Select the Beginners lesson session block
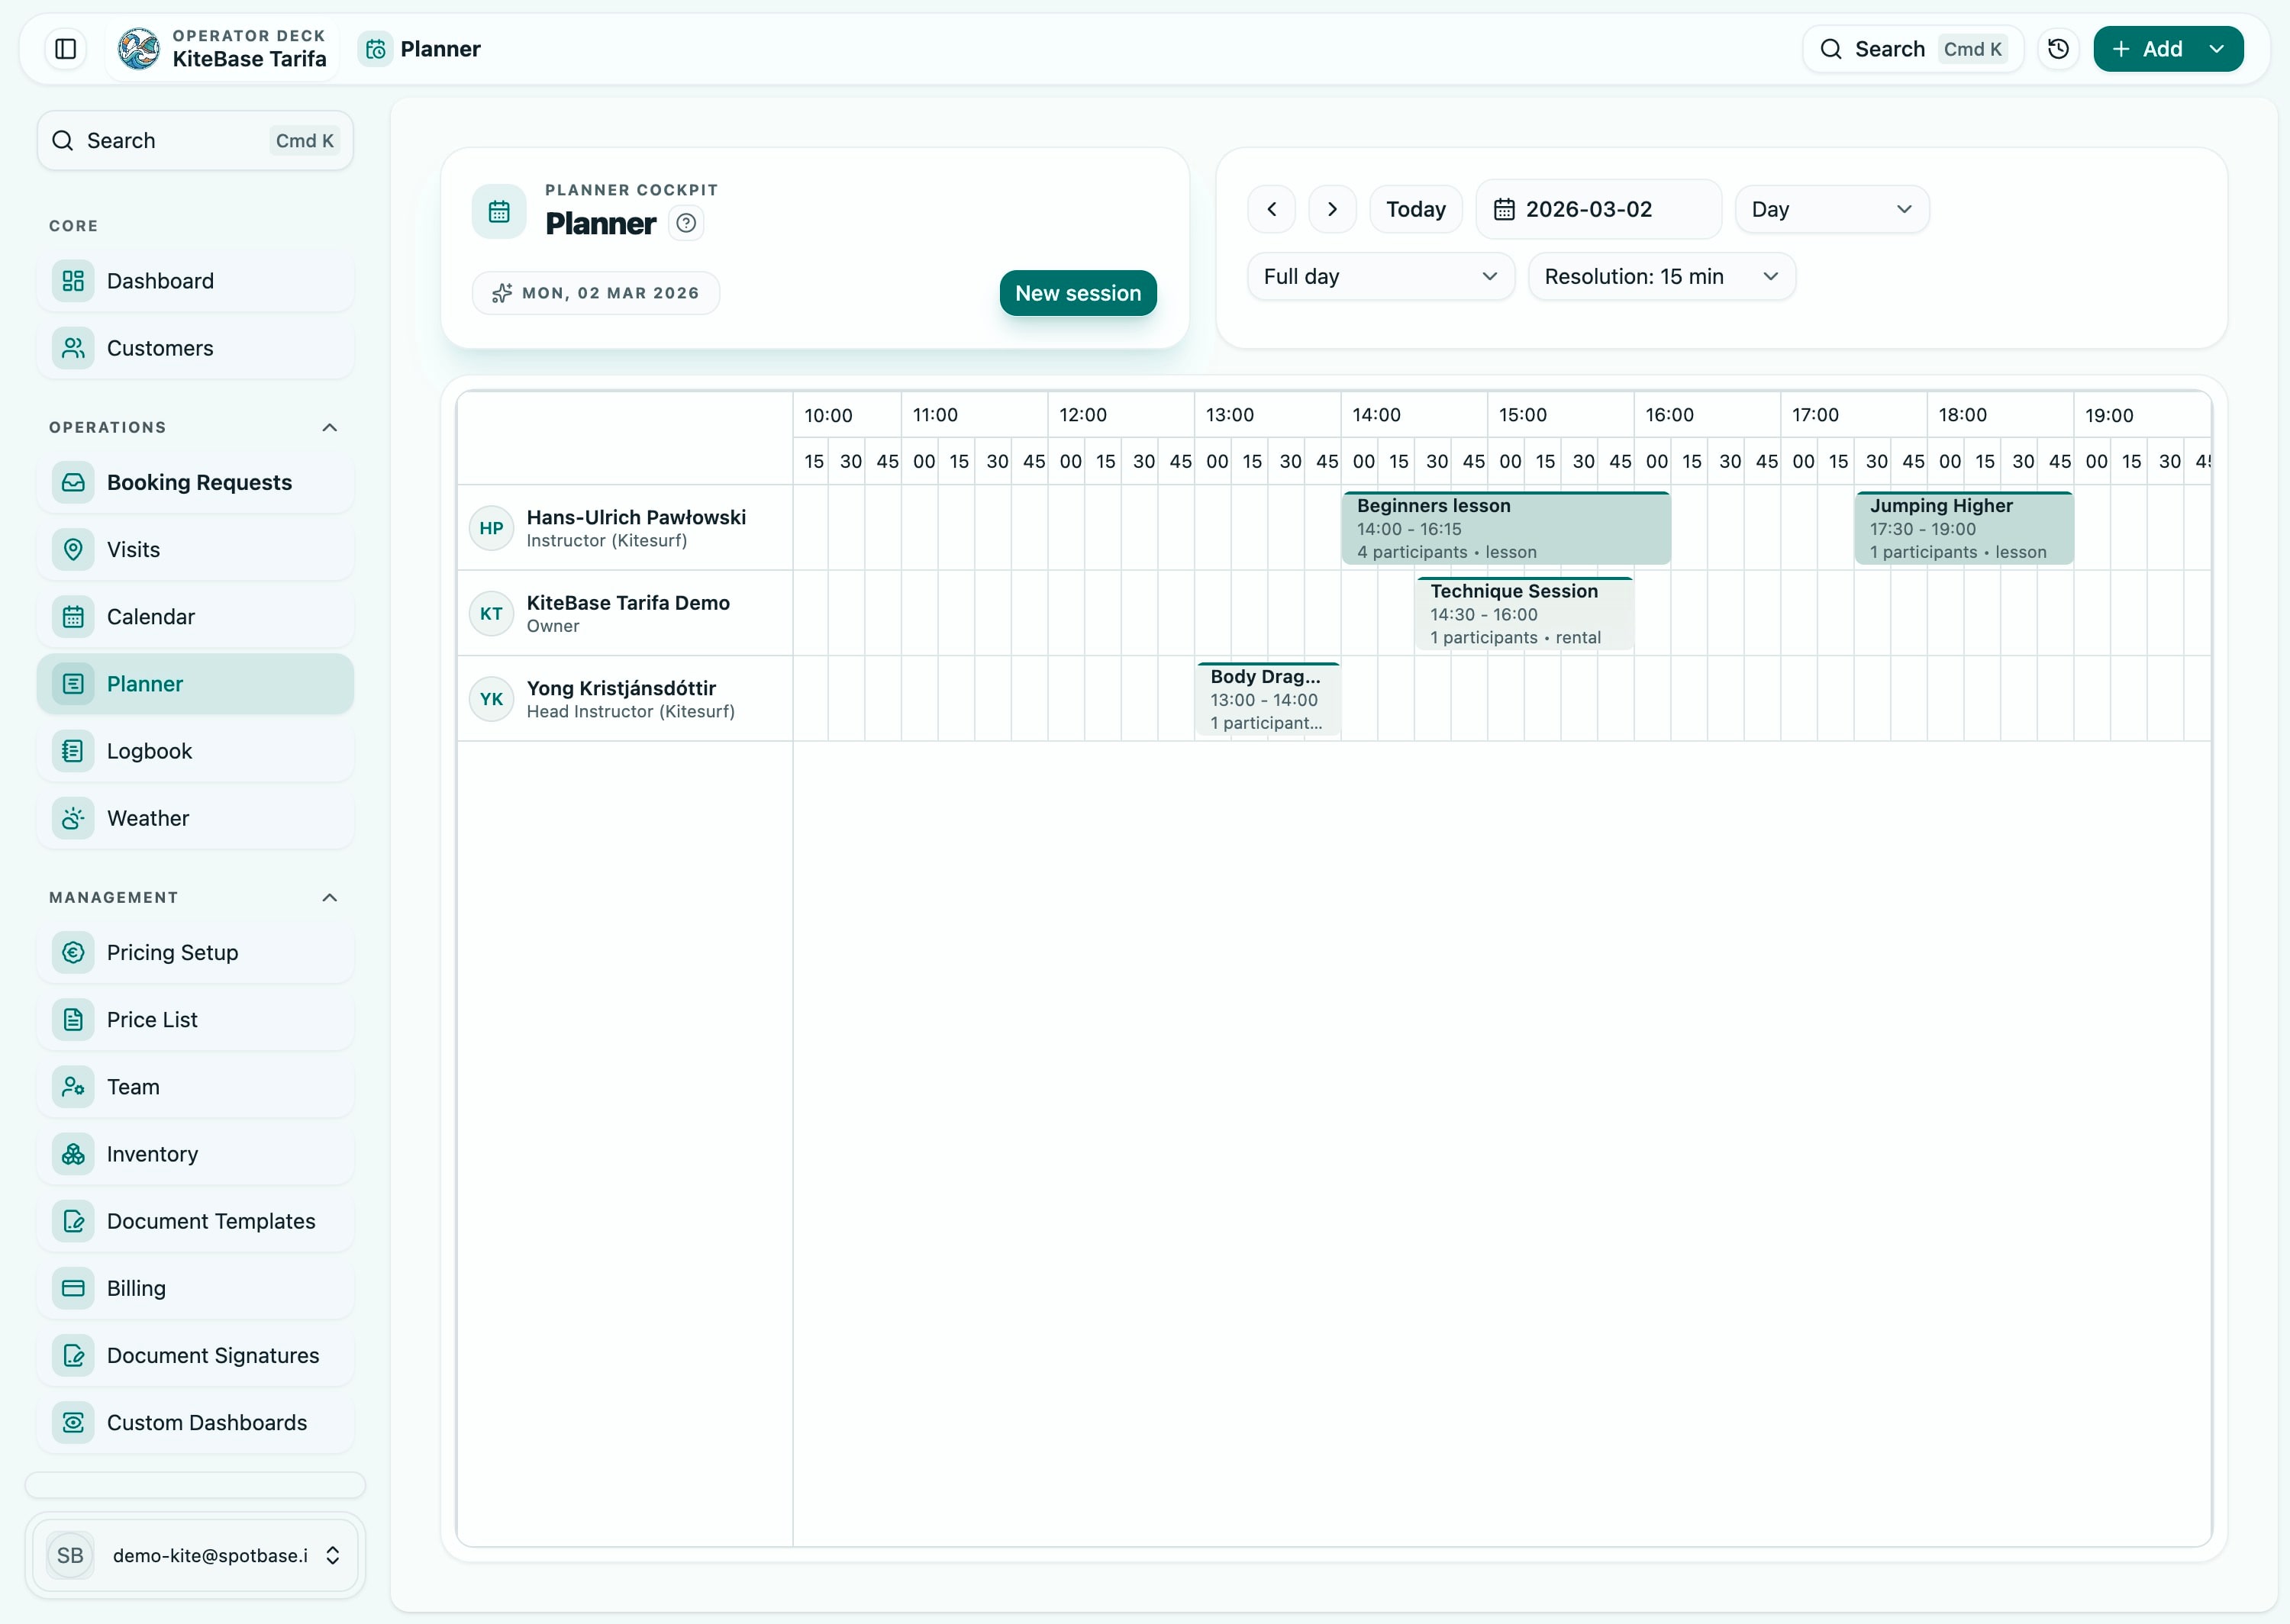2290x1624 pixels. (1505, 528)
